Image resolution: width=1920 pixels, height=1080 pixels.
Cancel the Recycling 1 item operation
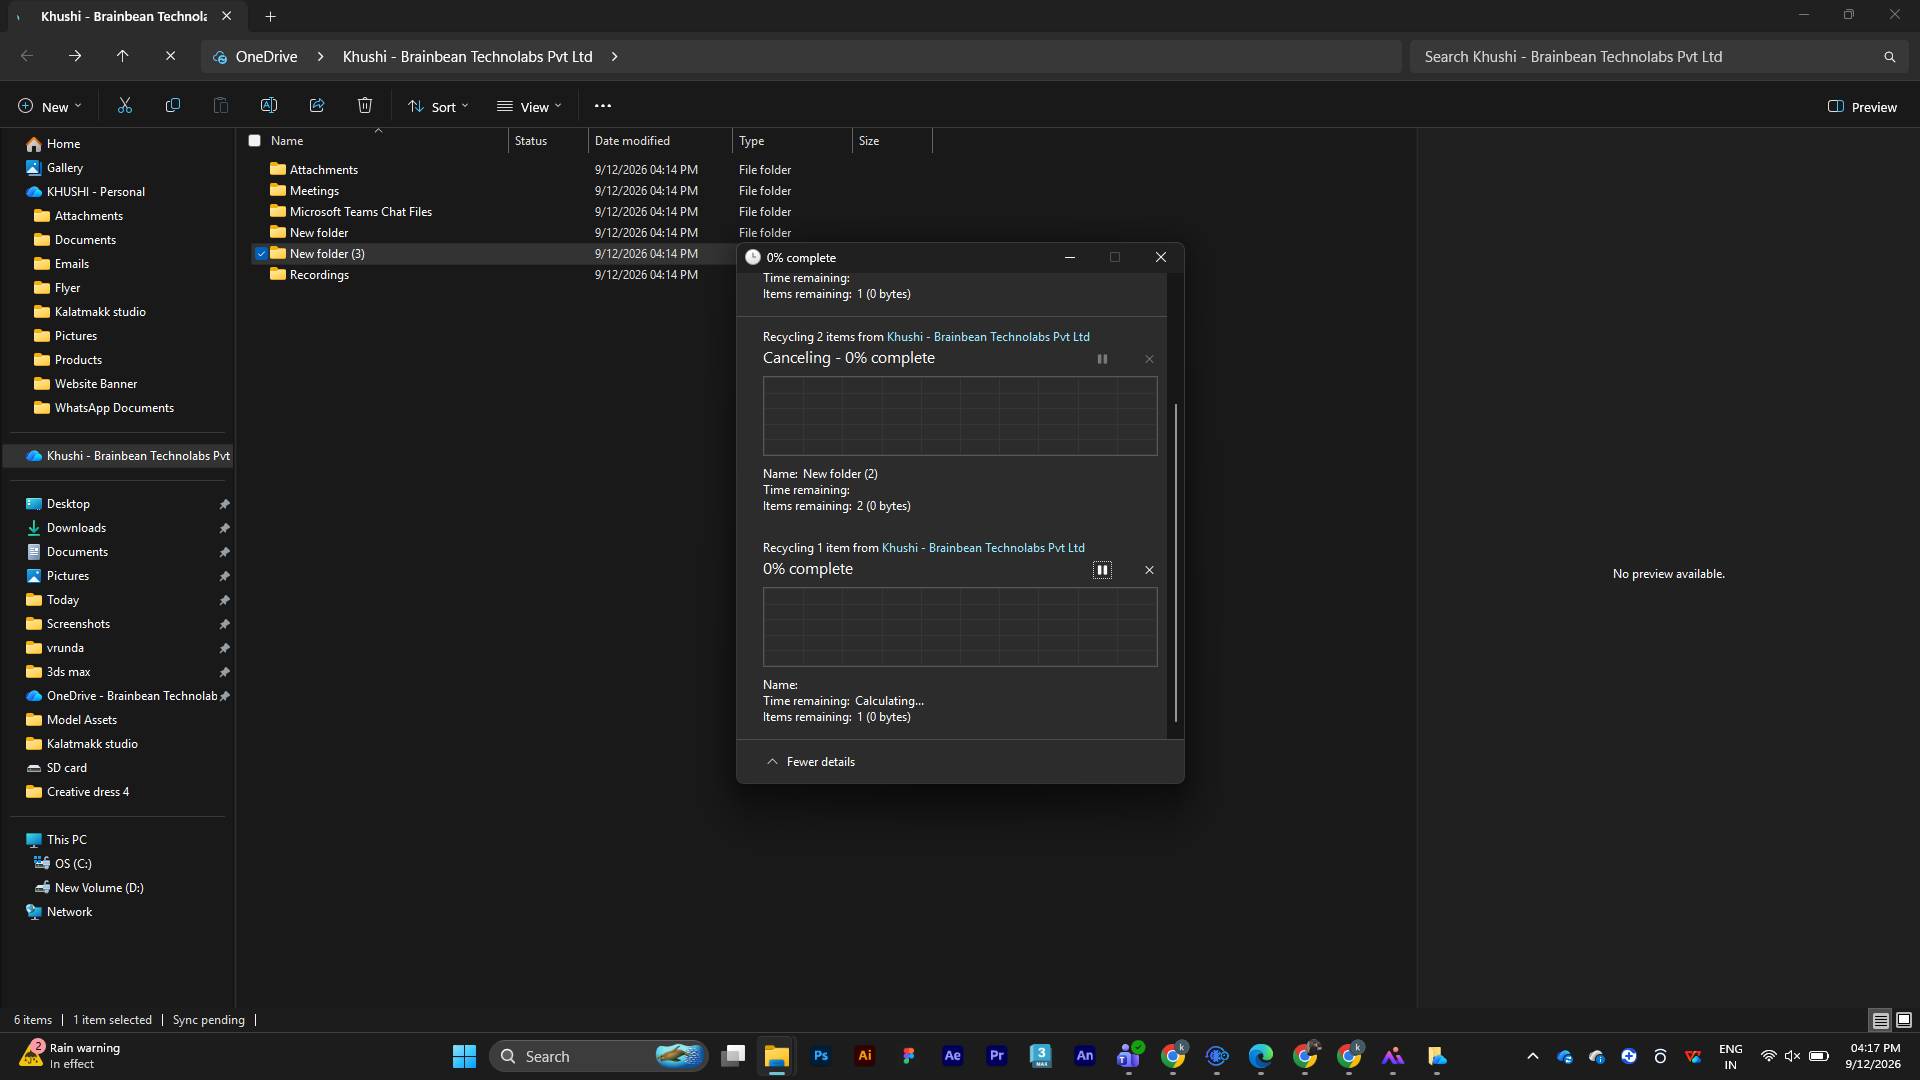(x=1149, y=570)
